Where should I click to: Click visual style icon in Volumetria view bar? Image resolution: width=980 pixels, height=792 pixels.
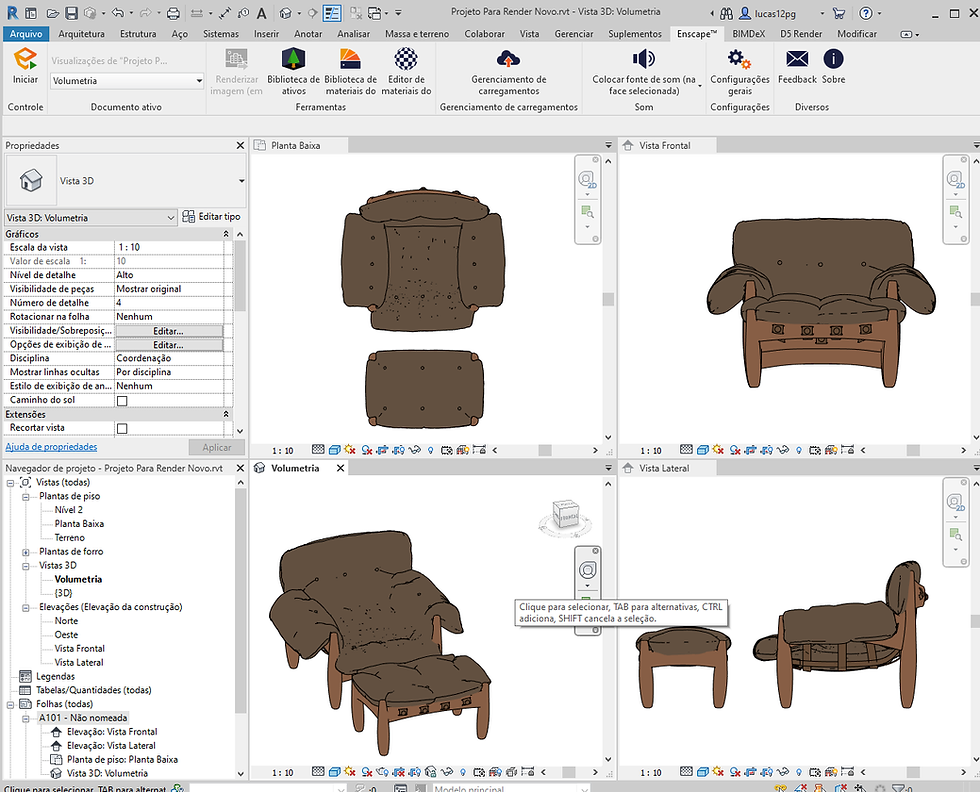tap(334, 772)
